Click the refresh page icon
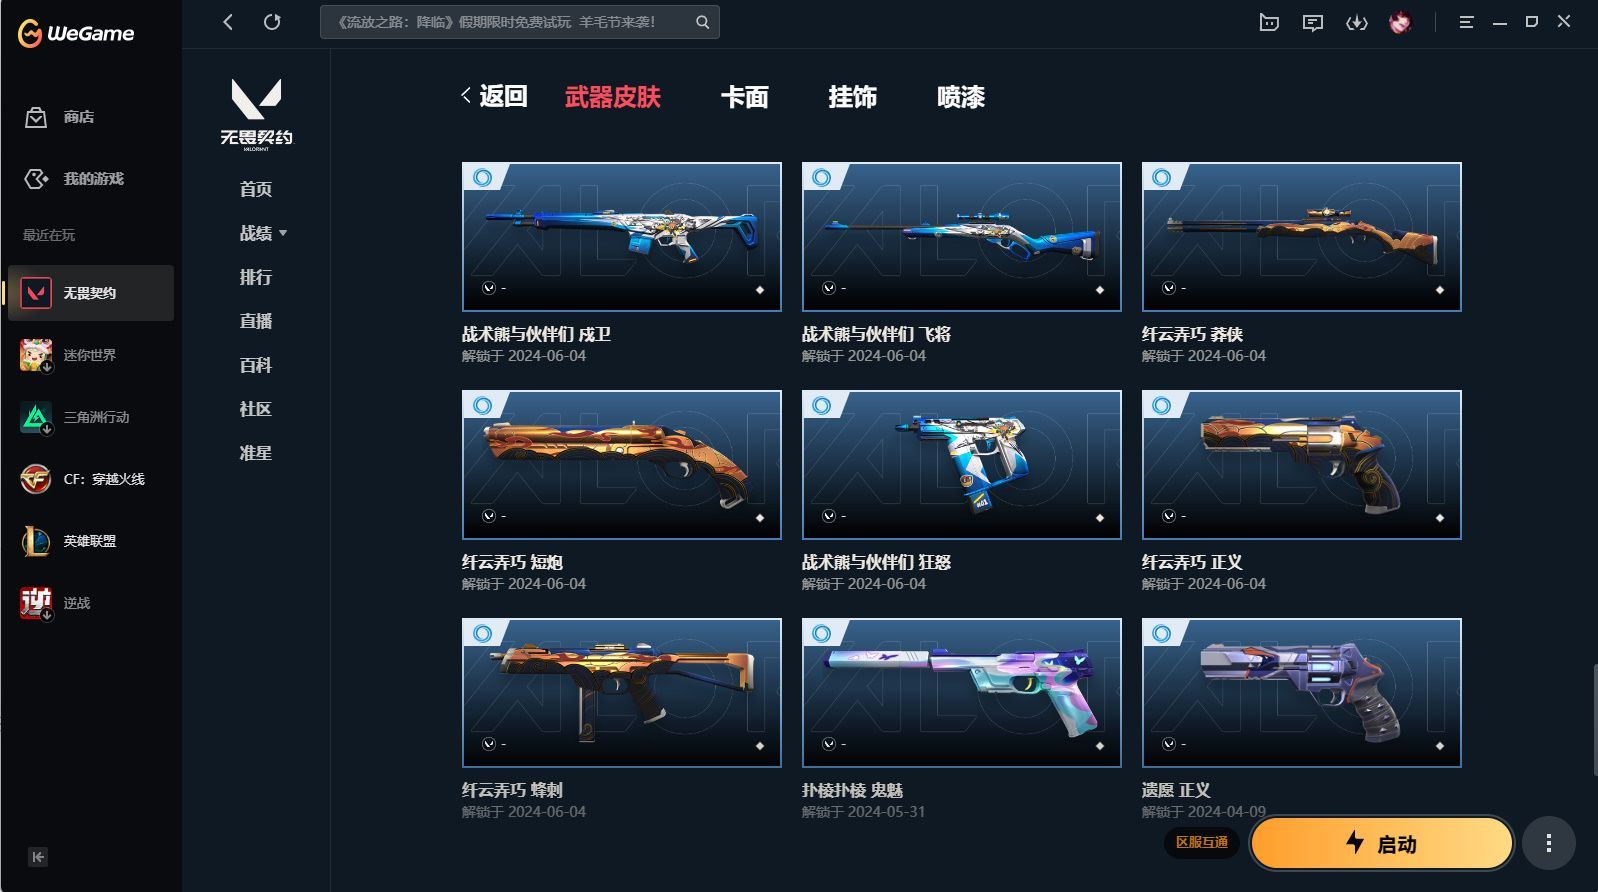 click(272, 22)
